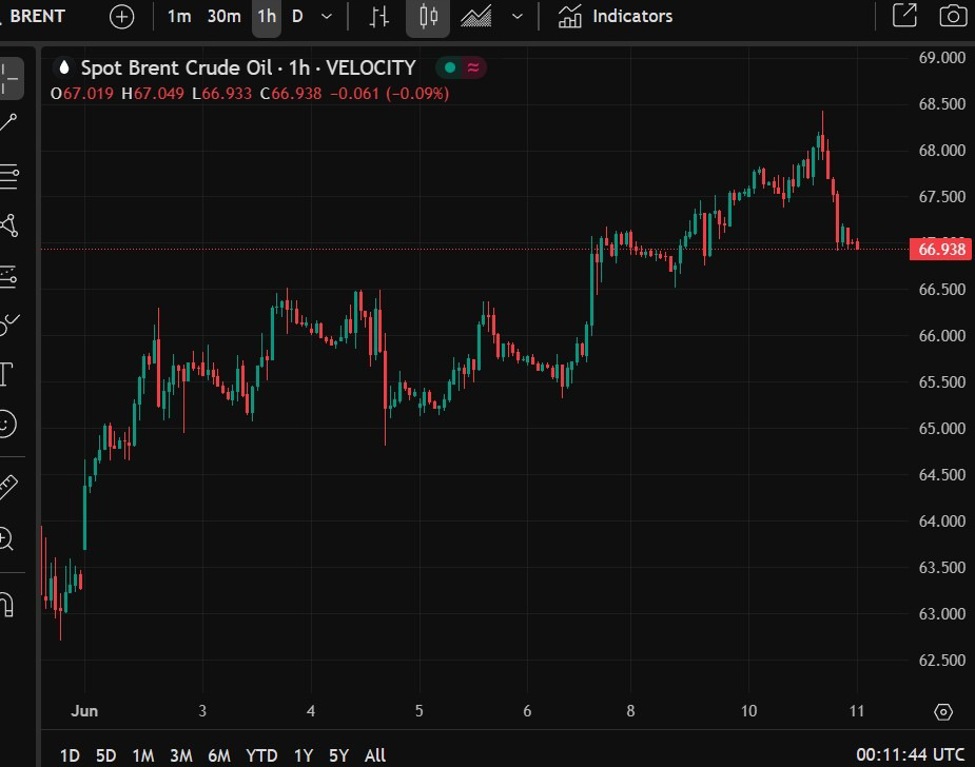This screenshot has height=767, width=975.
Task: Toggle magnet mode in left toolbar
Action: click(6, 604)
